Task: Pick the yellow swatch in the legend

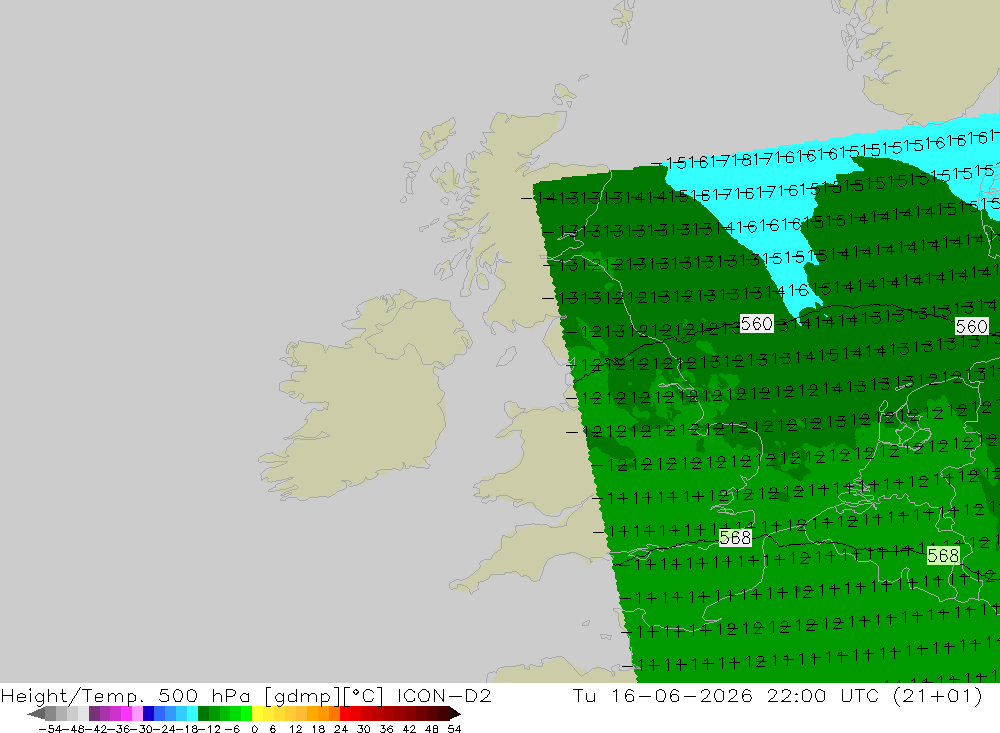Action: [257, 713]
